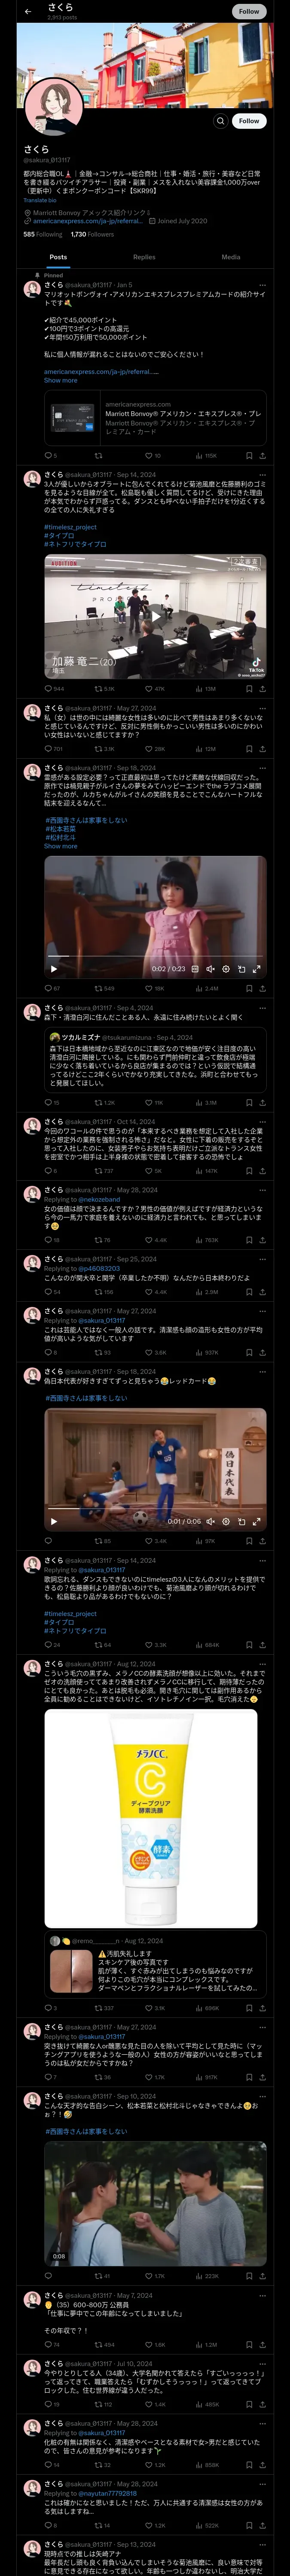Switch to the Media tab
The height and width of the screenshot is (2576, 290).
click(x=231, y=257)
